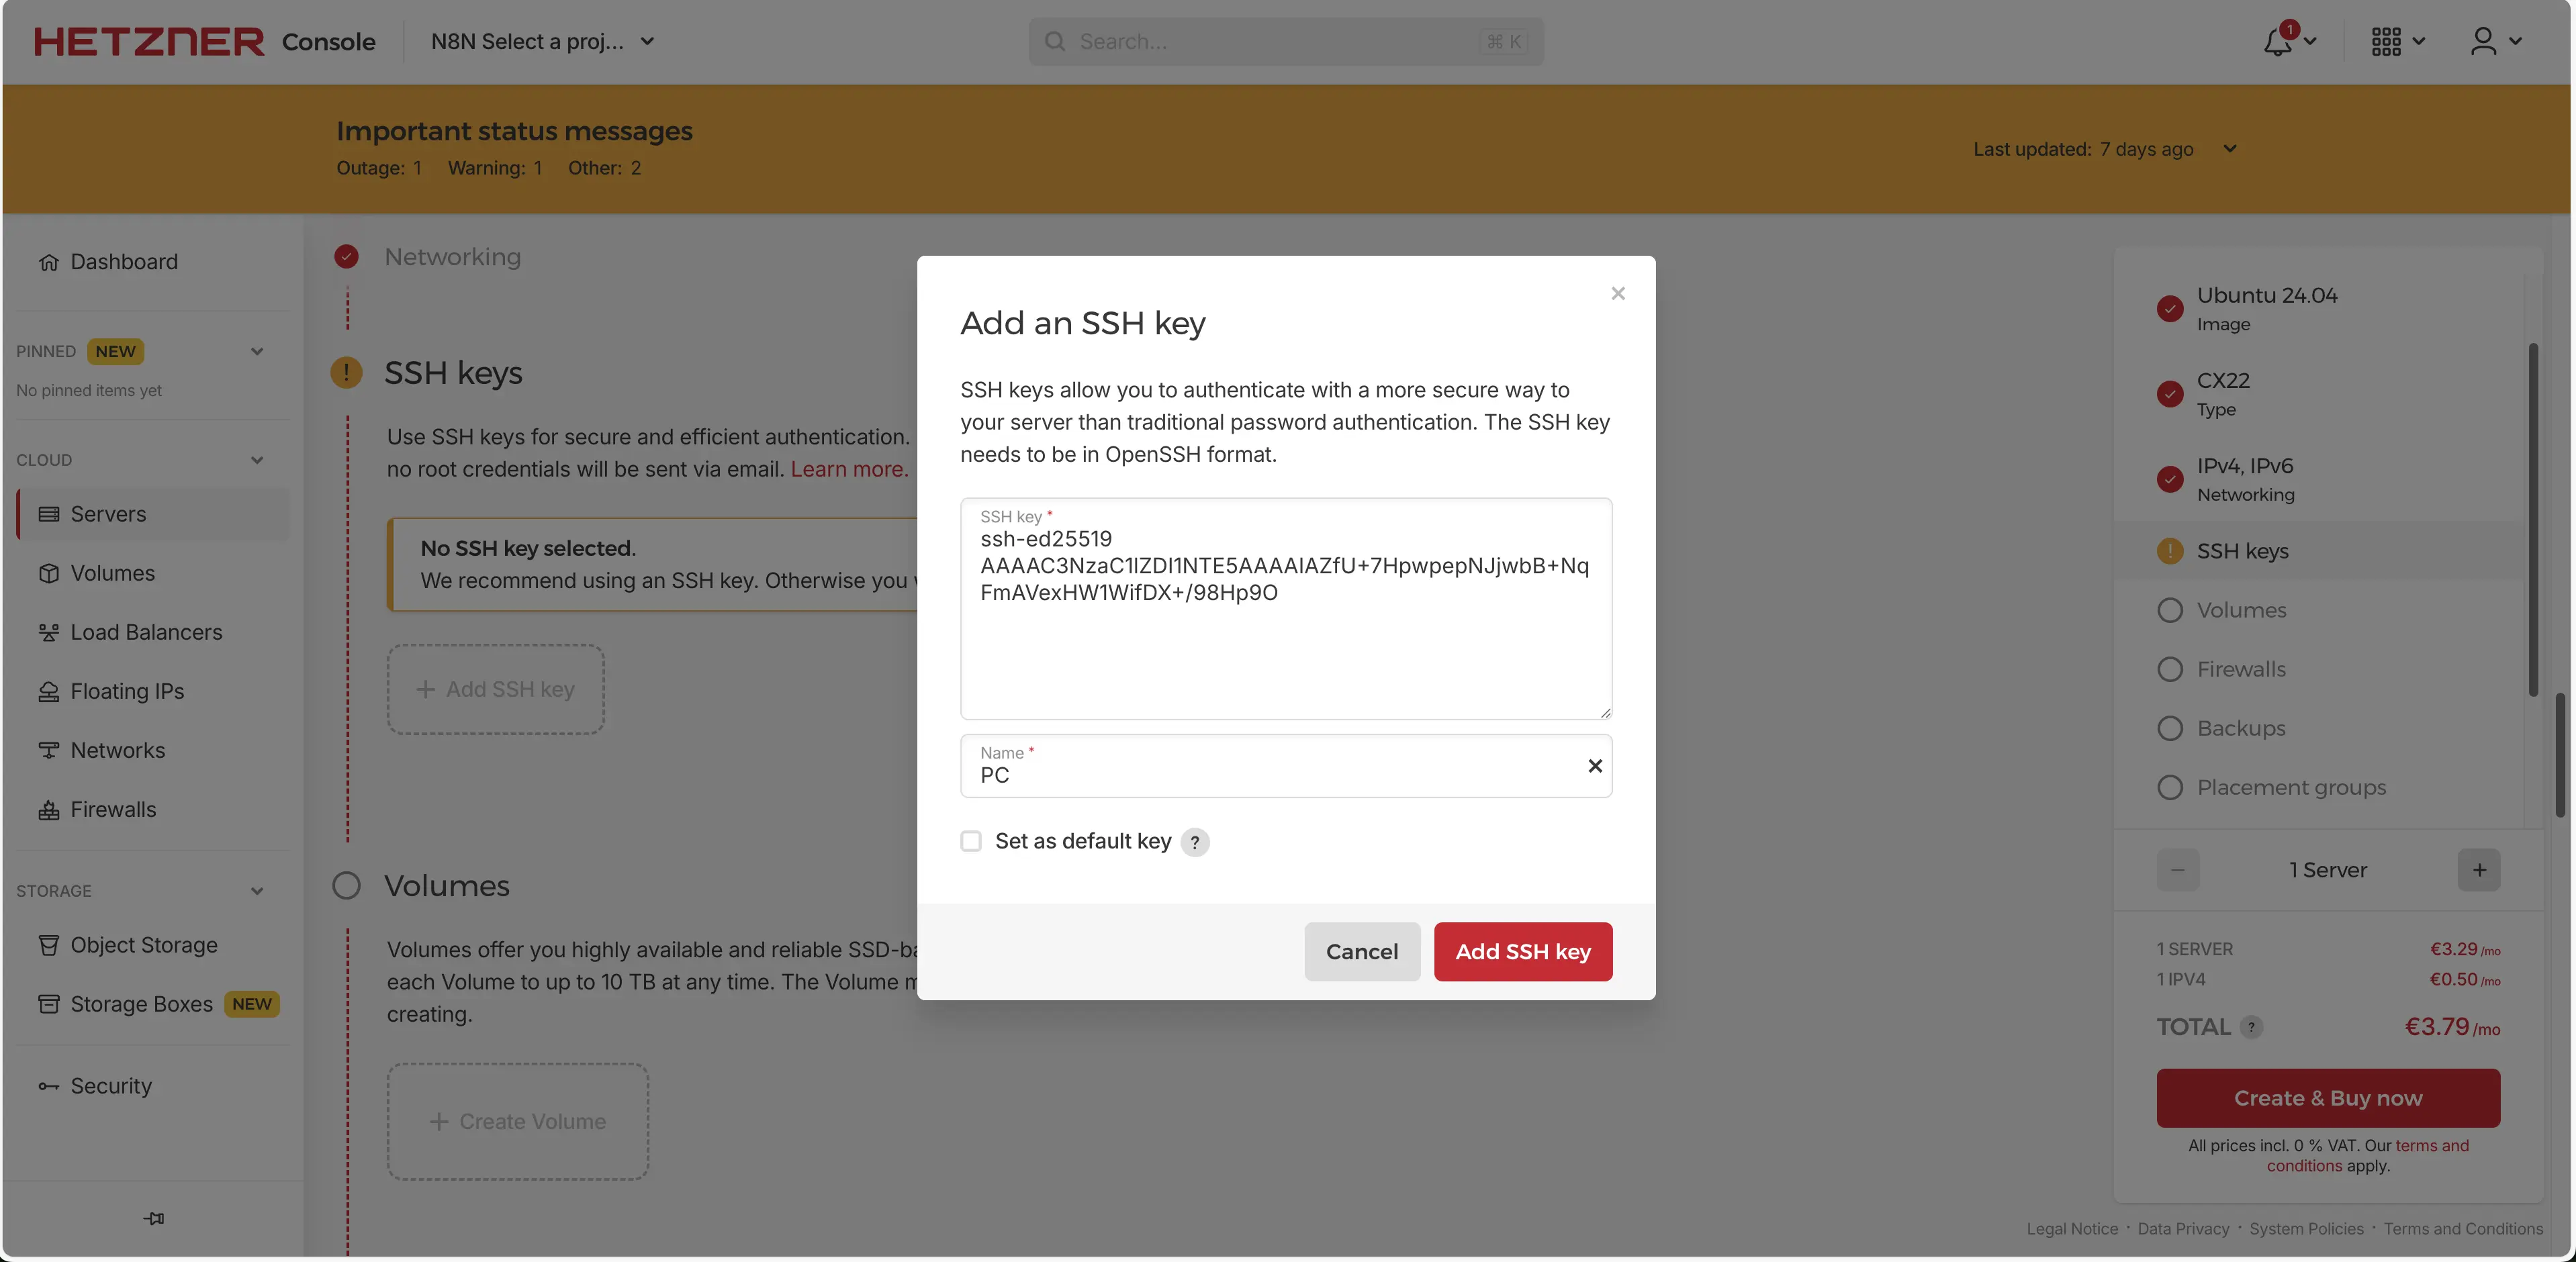Clear the Name field with X icon
Screen dimensions: 2576x1262
pyautogui.click(x=1595, y=766)
